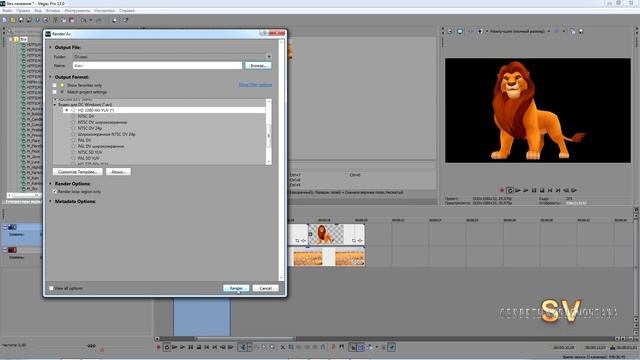Open Customize Template settings
Viewport: 640px width, 360px height.
pos(78,172)
